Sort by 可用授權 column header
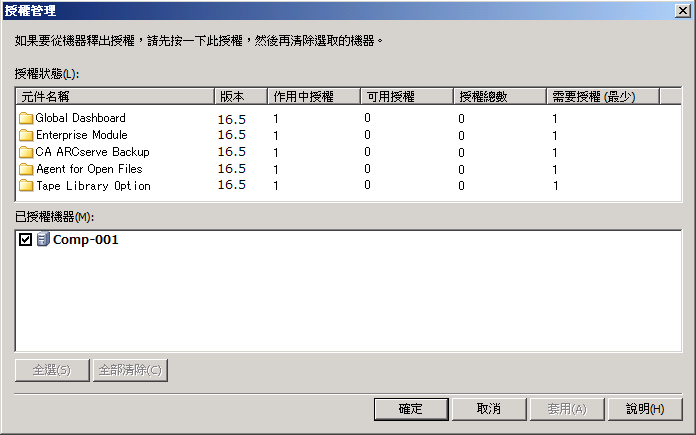The width and height of the screenshot is (696, 435). pos(407,96)
